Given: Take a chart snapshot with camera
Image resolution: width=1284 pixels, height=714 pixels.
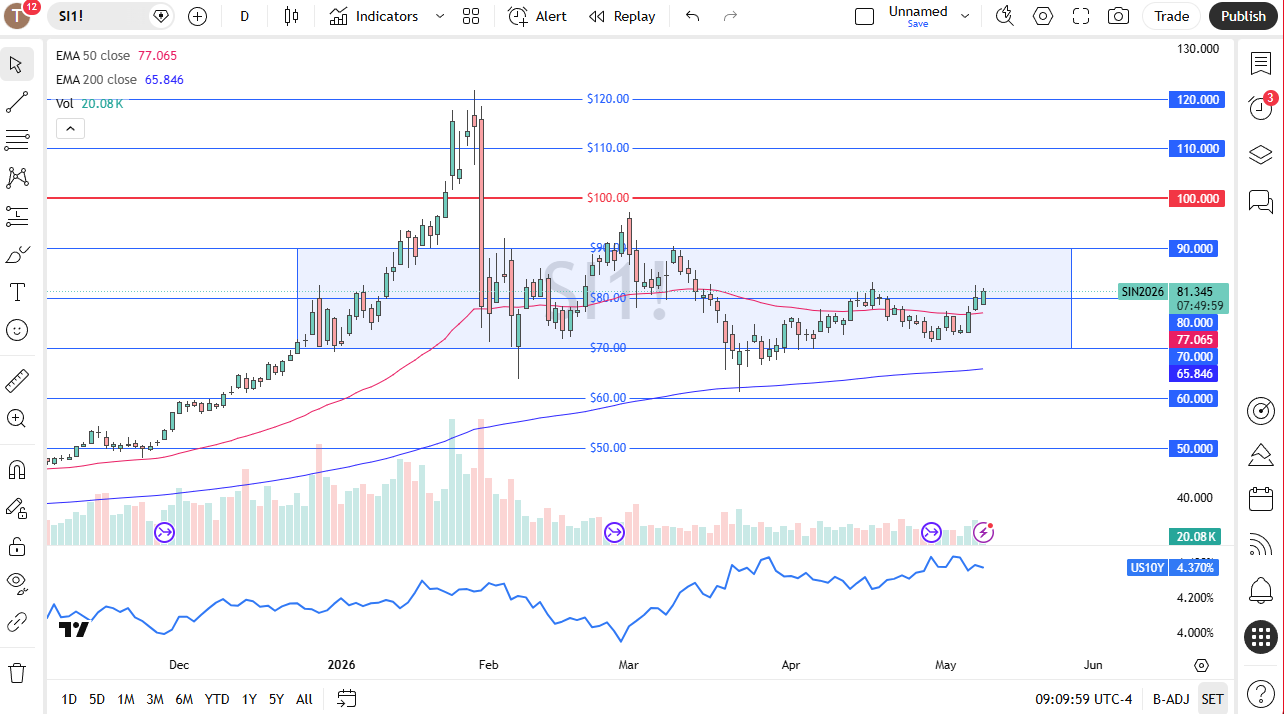Looking at the screenshot, I should 1119,16.
